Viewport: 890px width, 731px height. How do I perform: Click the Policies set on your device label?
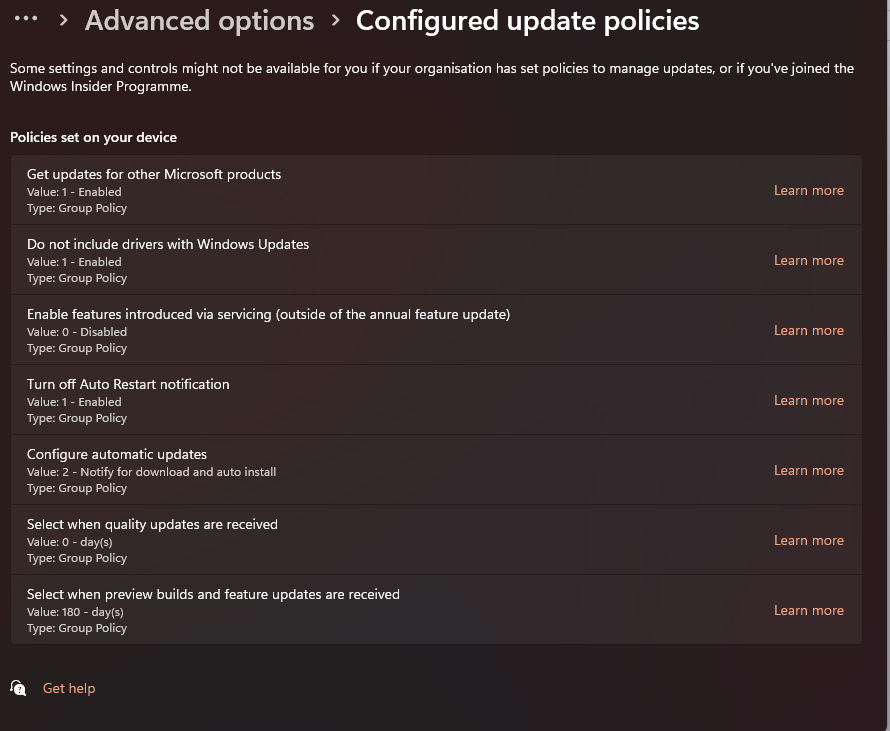(93, 137)
